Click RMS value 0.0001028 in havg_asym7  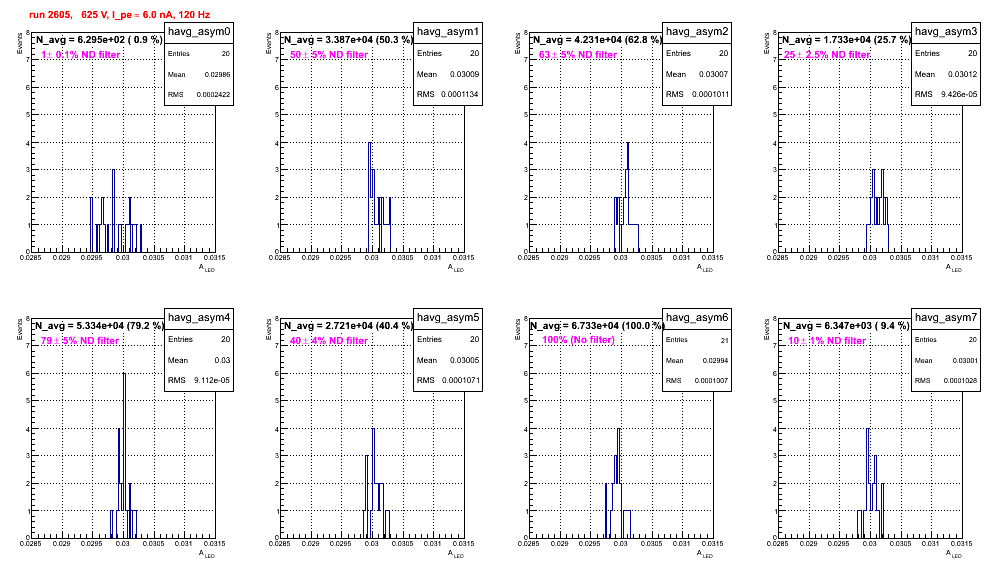(x=960, y=381)
